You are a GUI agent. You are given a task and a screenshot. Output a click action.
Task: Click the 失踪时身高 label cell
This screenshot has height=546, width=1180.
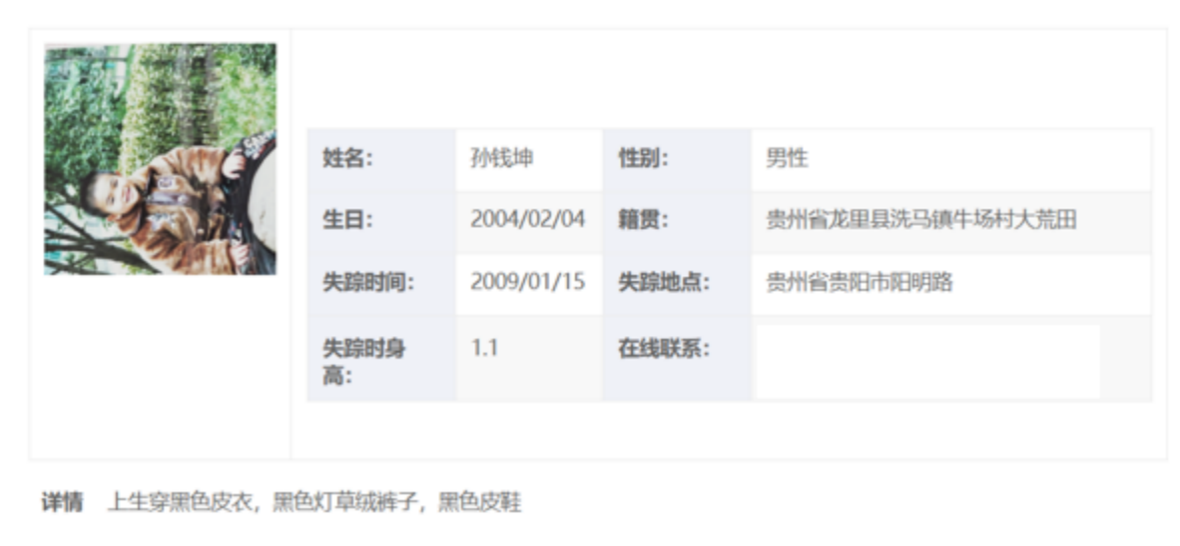click(362, 361)
